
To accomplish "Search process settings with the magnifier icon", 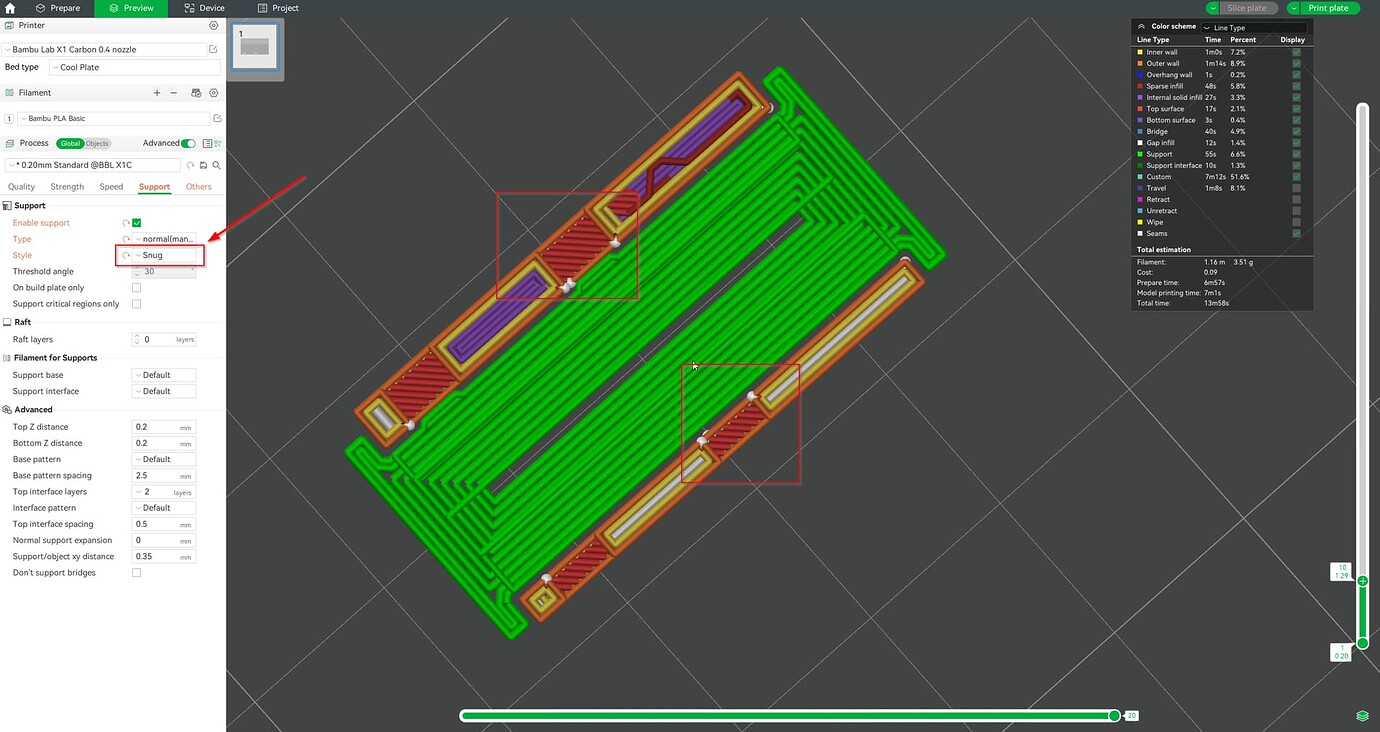I will (216, 165).
